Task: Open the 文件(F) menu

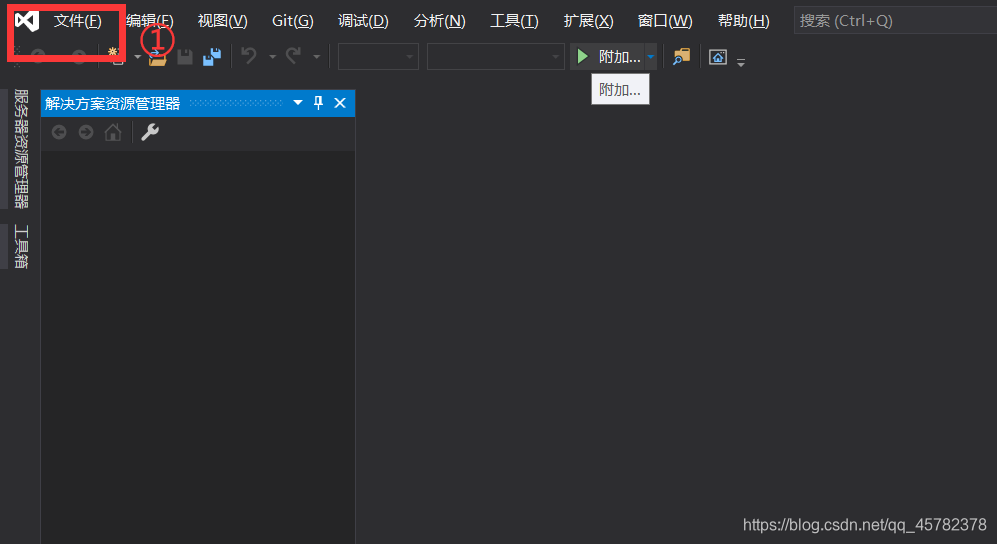Action: [x=78, y=21]
